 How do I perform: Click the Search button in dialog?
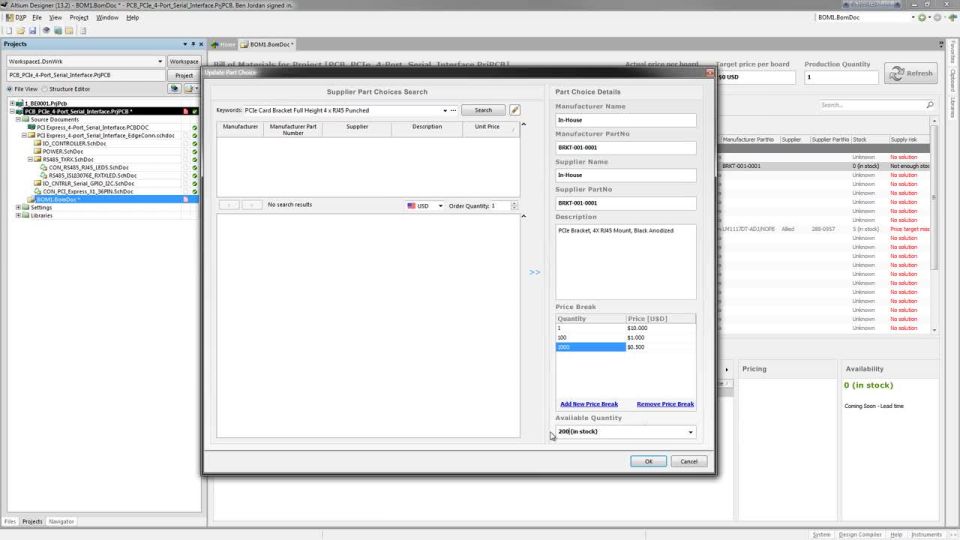tap(483, 110)
